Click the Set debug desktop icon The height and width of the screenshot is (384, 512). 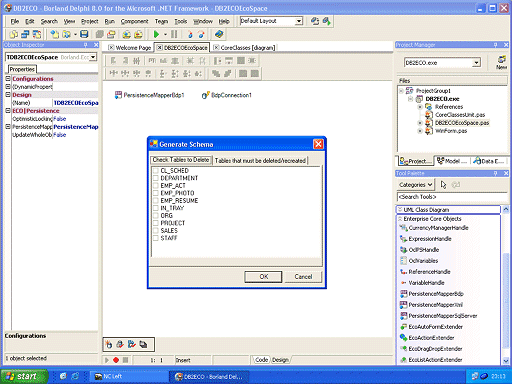coord(327,21)
